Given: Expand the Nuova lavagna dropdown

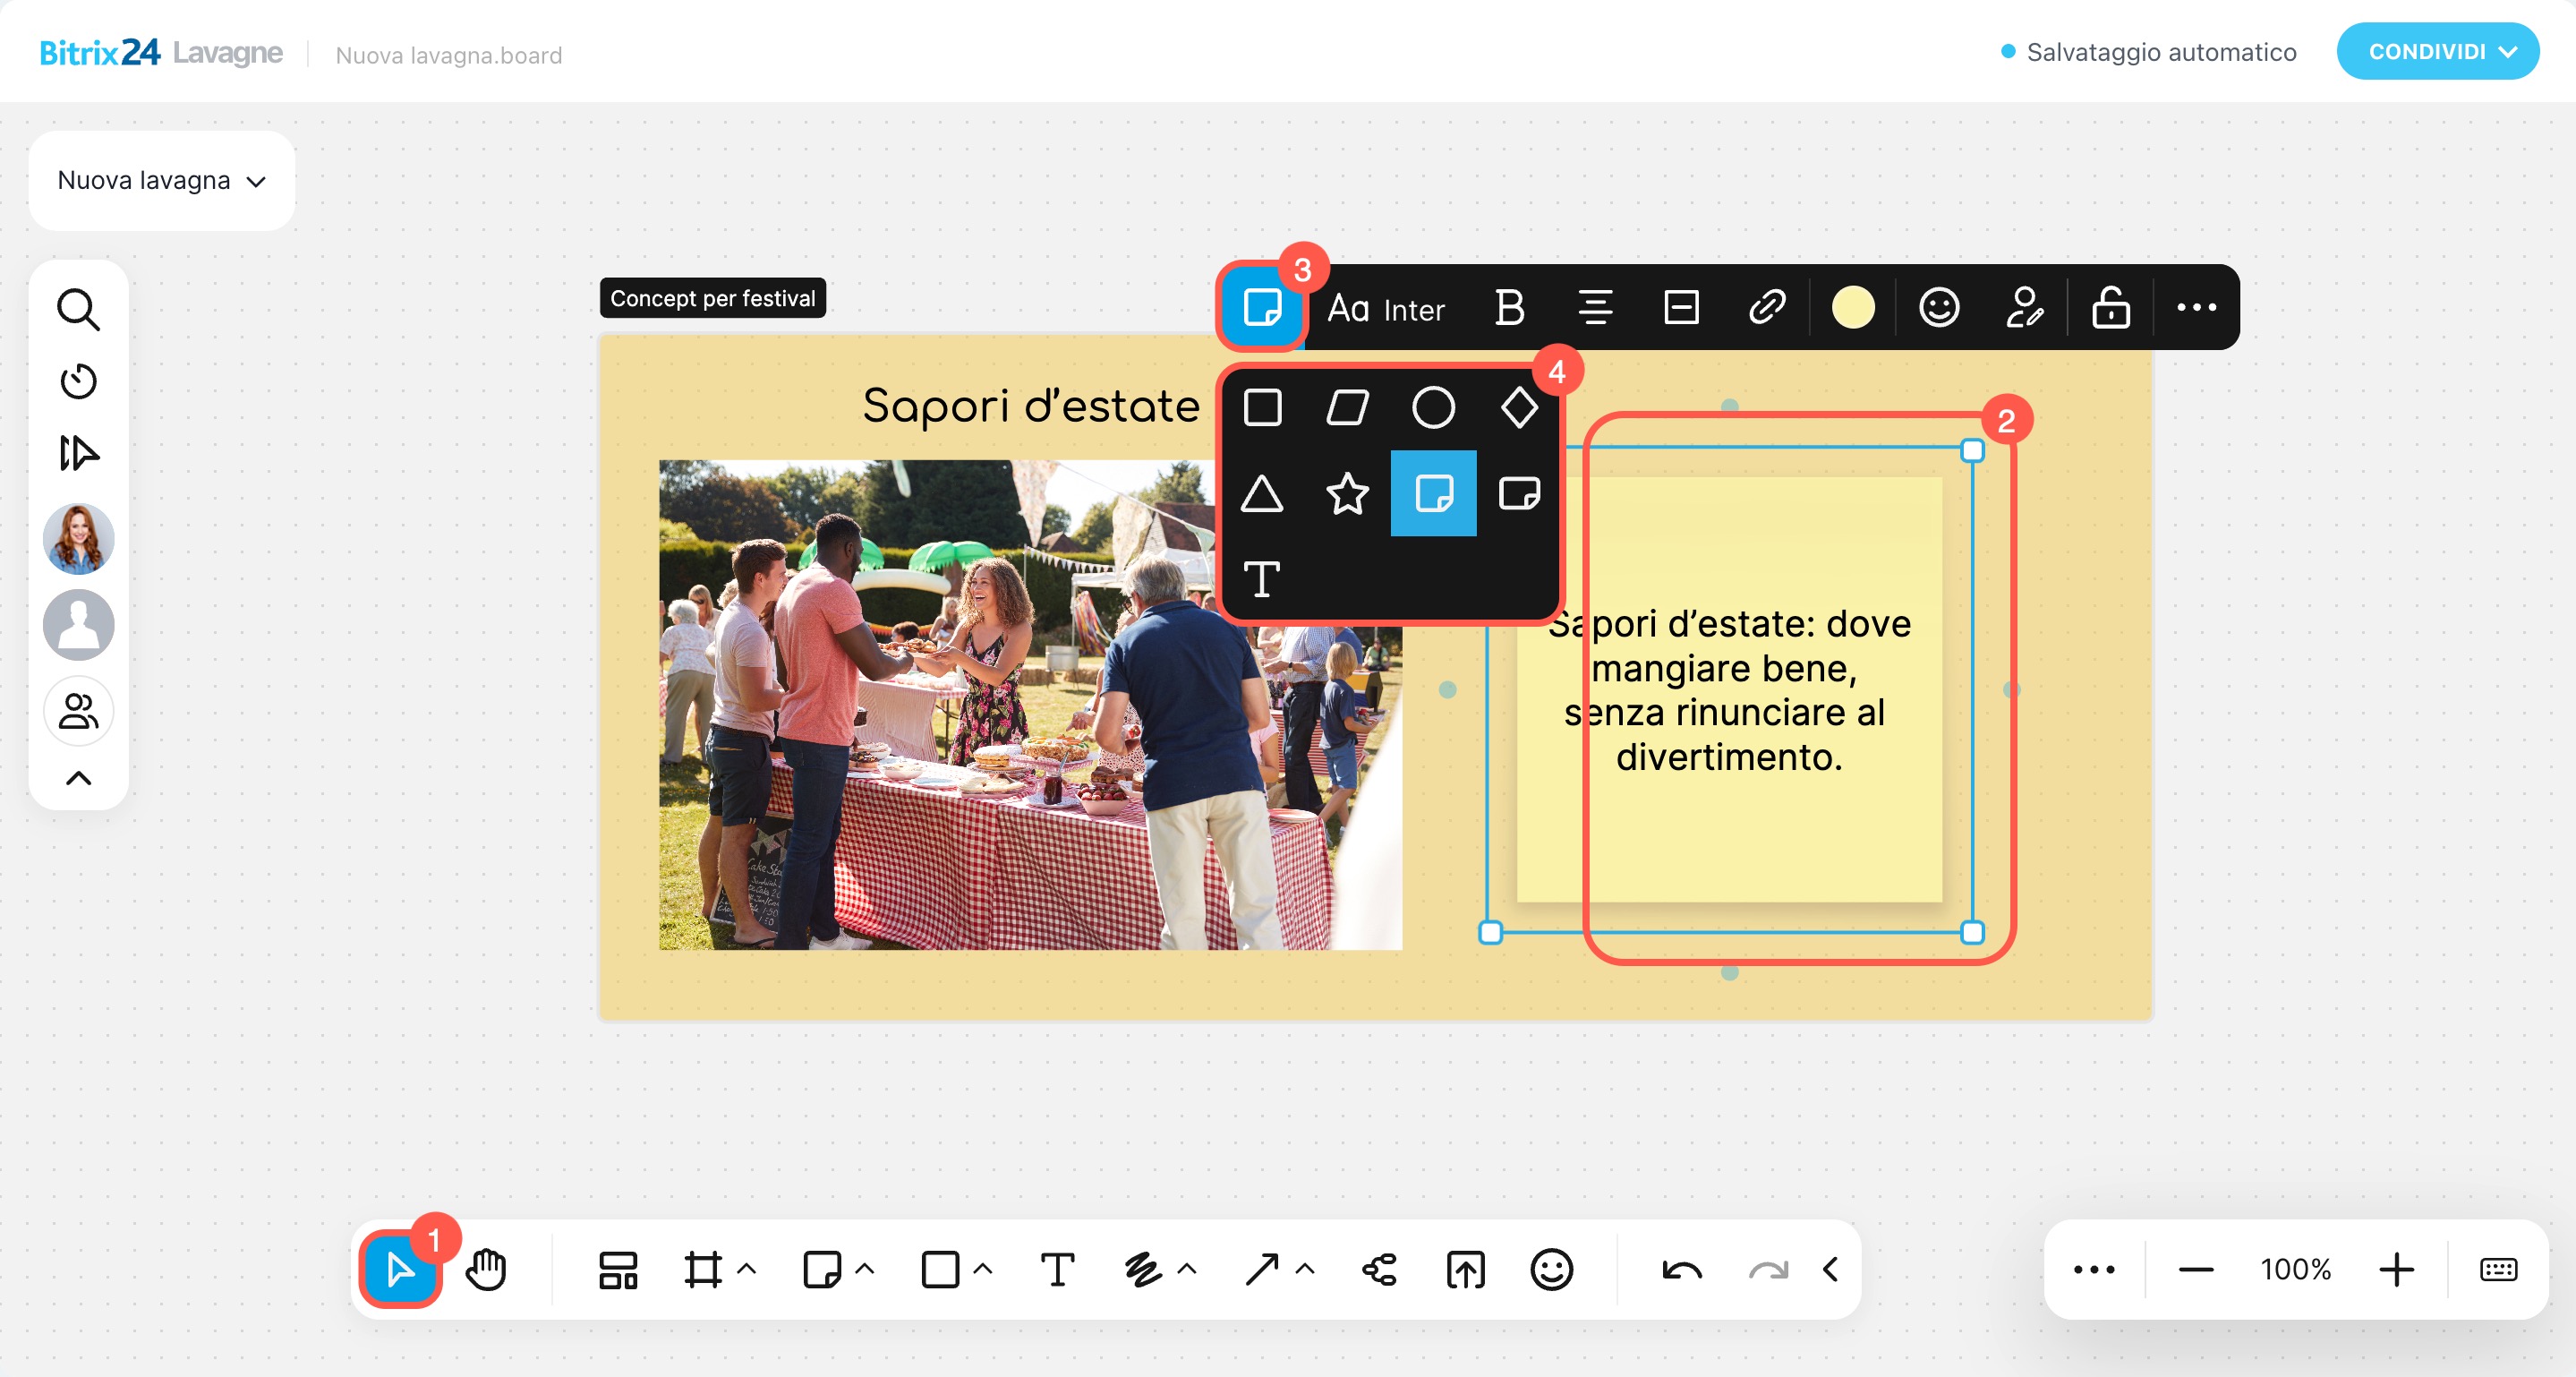Looking at the screenshot, I should pyautogui.click(x=161, y=181).
